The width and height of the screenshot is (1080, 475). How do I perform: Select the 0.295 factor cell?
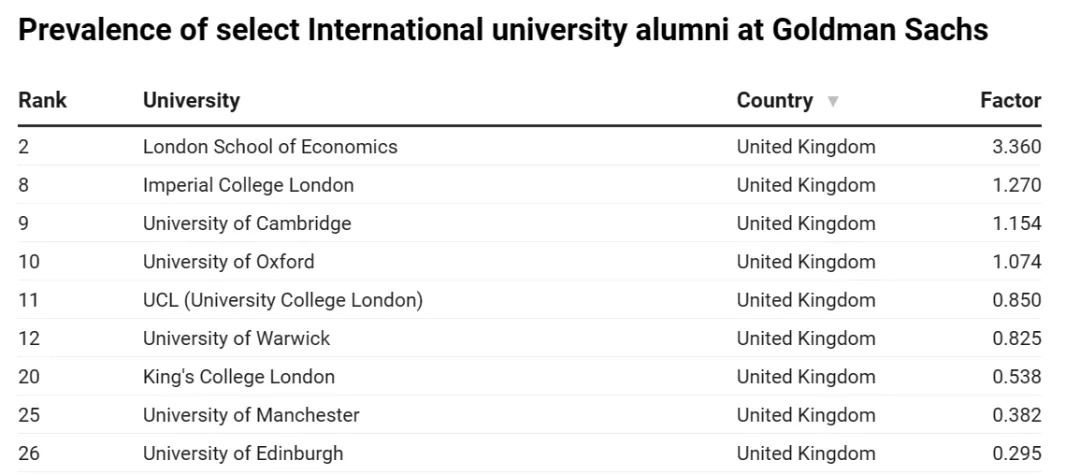tap(1016, 453)
